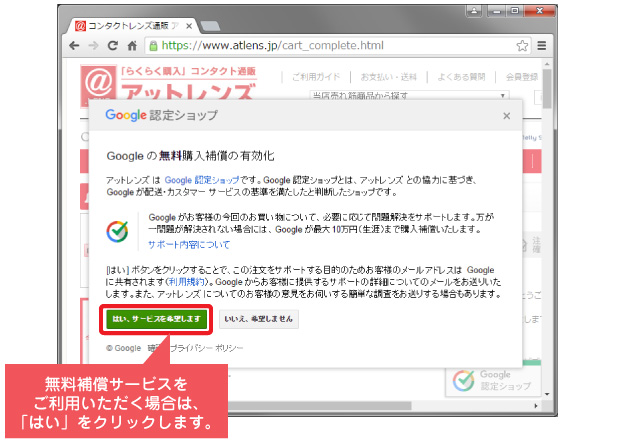618x443 pixels.
Task: Click the scroll up arrow
Action: click(x=547, y=64)
